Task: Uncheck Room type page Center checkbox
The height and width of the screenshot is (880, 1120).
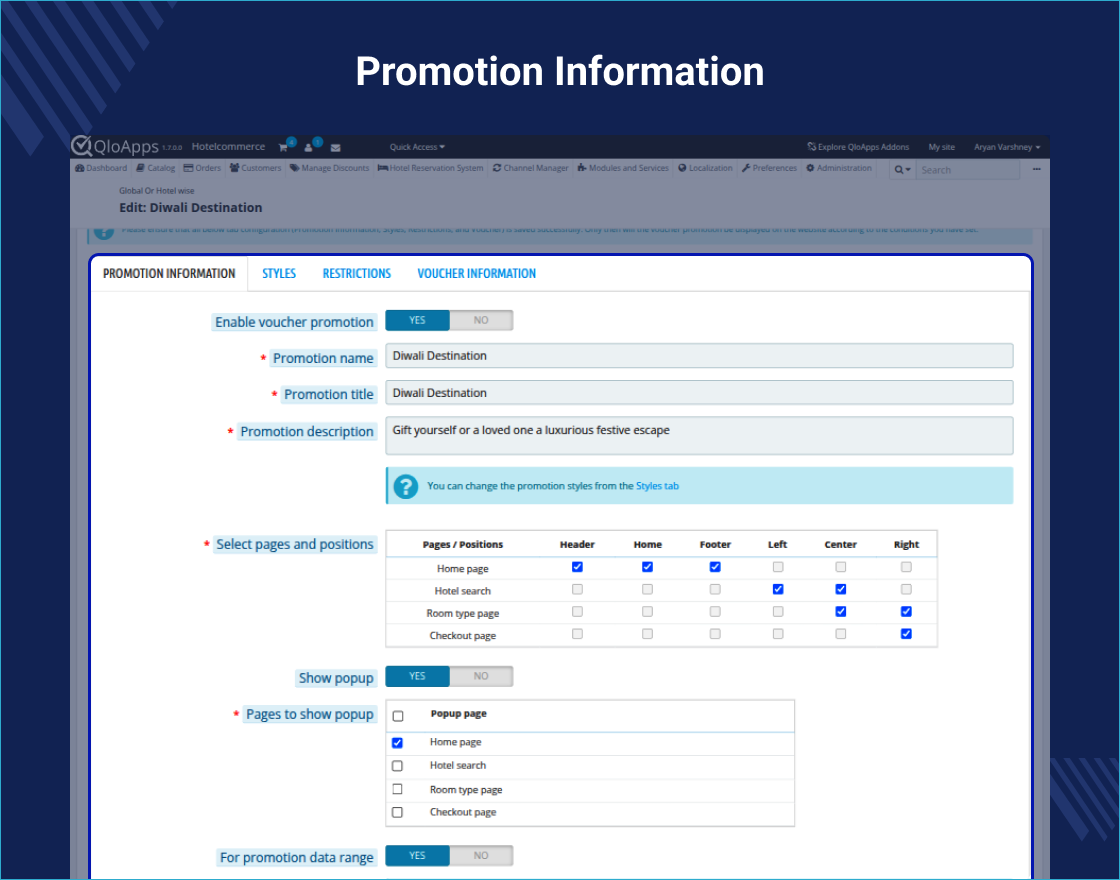Action: point(841,611)
